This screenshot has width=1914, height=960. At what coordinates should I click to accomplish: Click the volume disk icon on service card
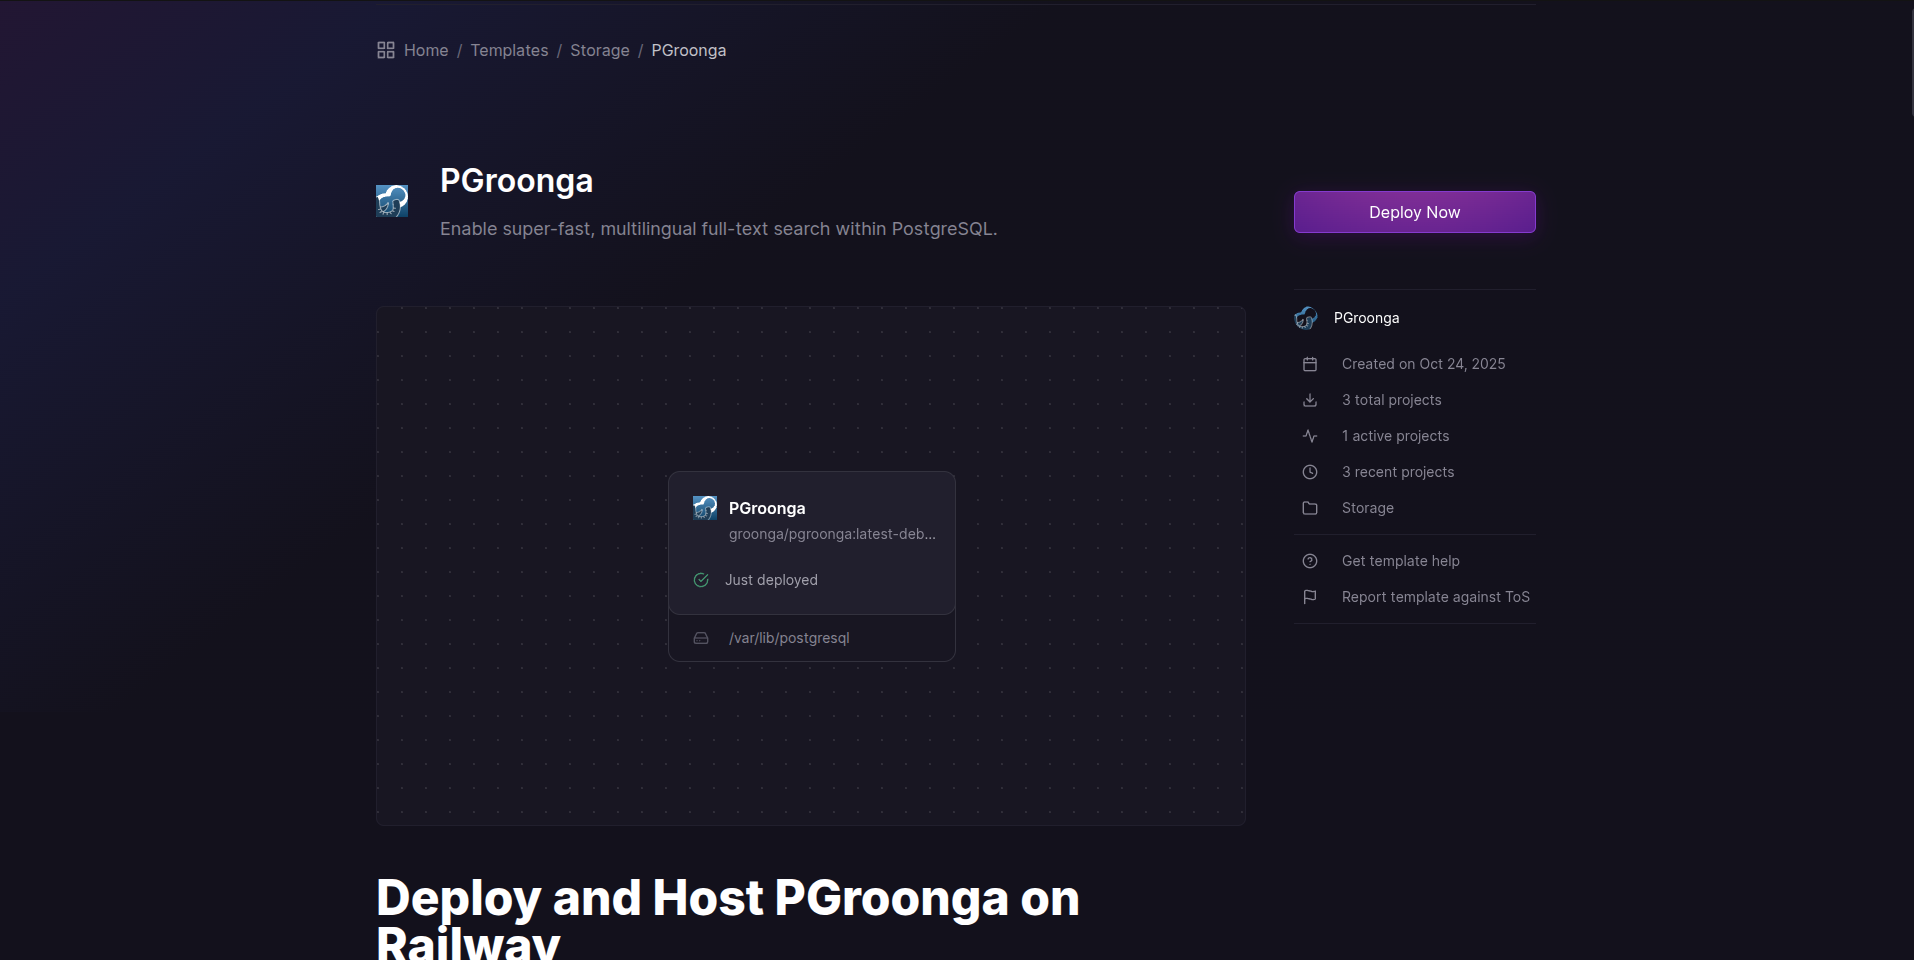point(701,638)
